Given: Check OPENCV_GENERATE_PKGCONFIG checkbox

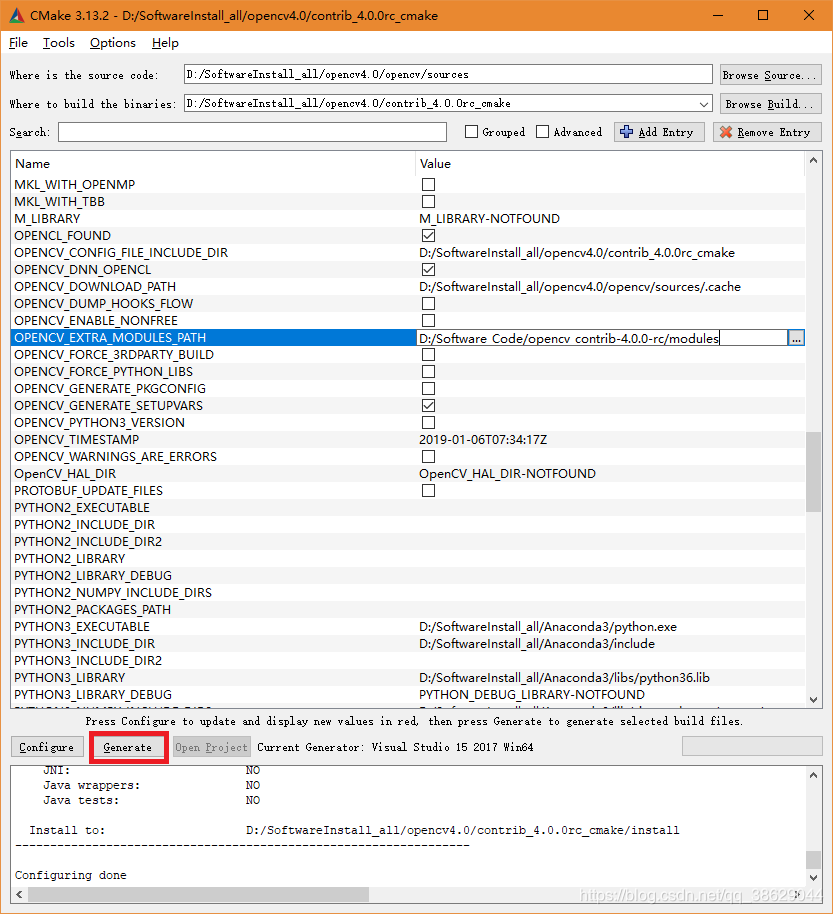Looking at the screenshot, I should tap(428, 389).
